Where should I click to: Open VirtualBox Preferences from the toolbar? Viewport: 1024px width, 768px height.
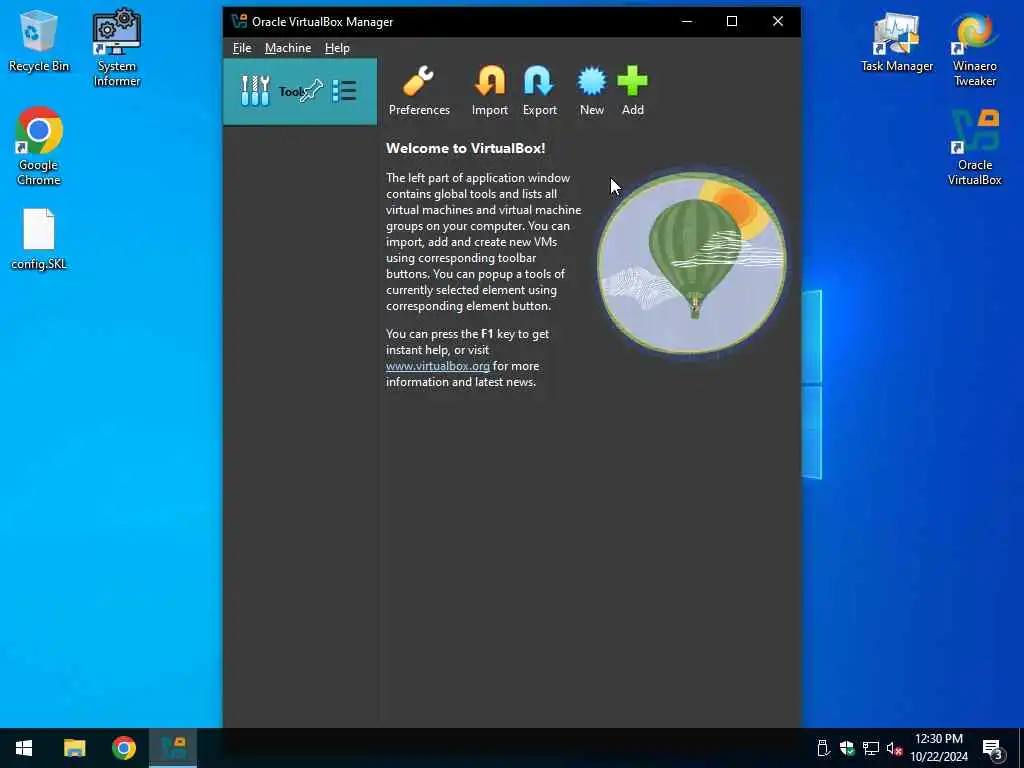click(419, 91)
